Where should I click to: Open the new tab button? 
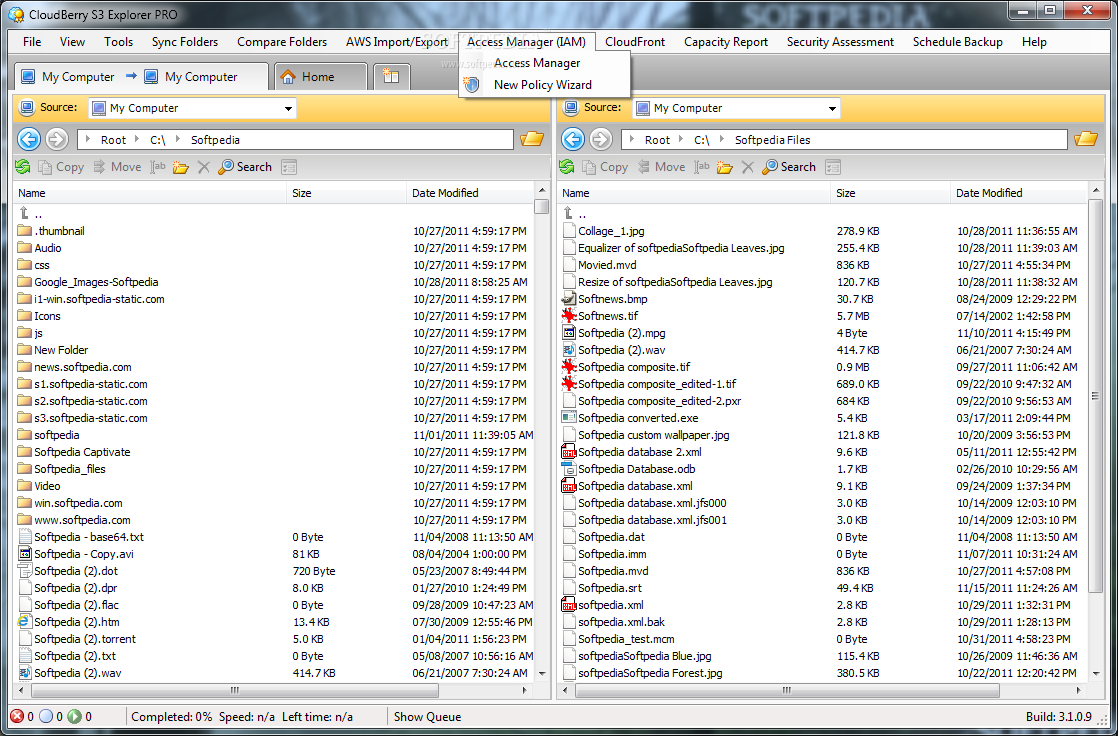(391, 76)
